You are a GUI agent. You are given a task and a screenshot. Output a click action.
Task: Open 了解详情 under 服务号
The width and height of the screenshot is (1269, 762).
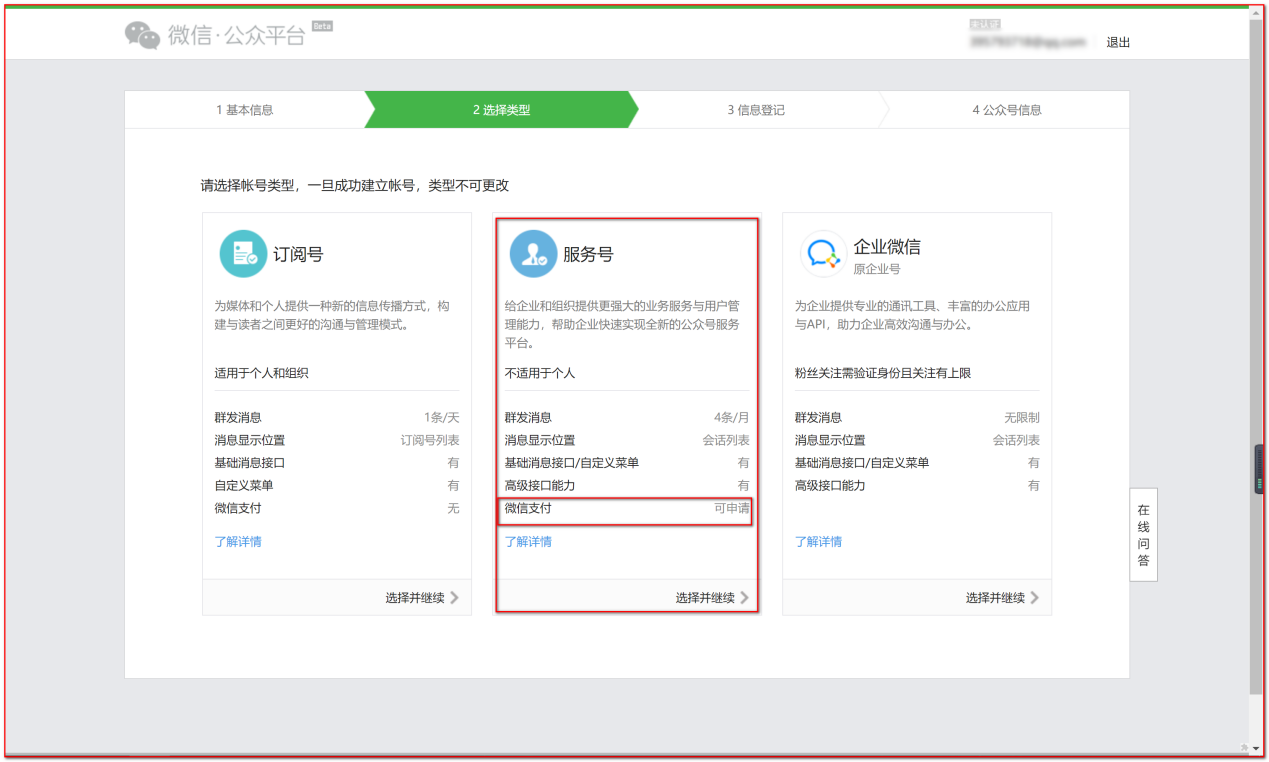528,542
